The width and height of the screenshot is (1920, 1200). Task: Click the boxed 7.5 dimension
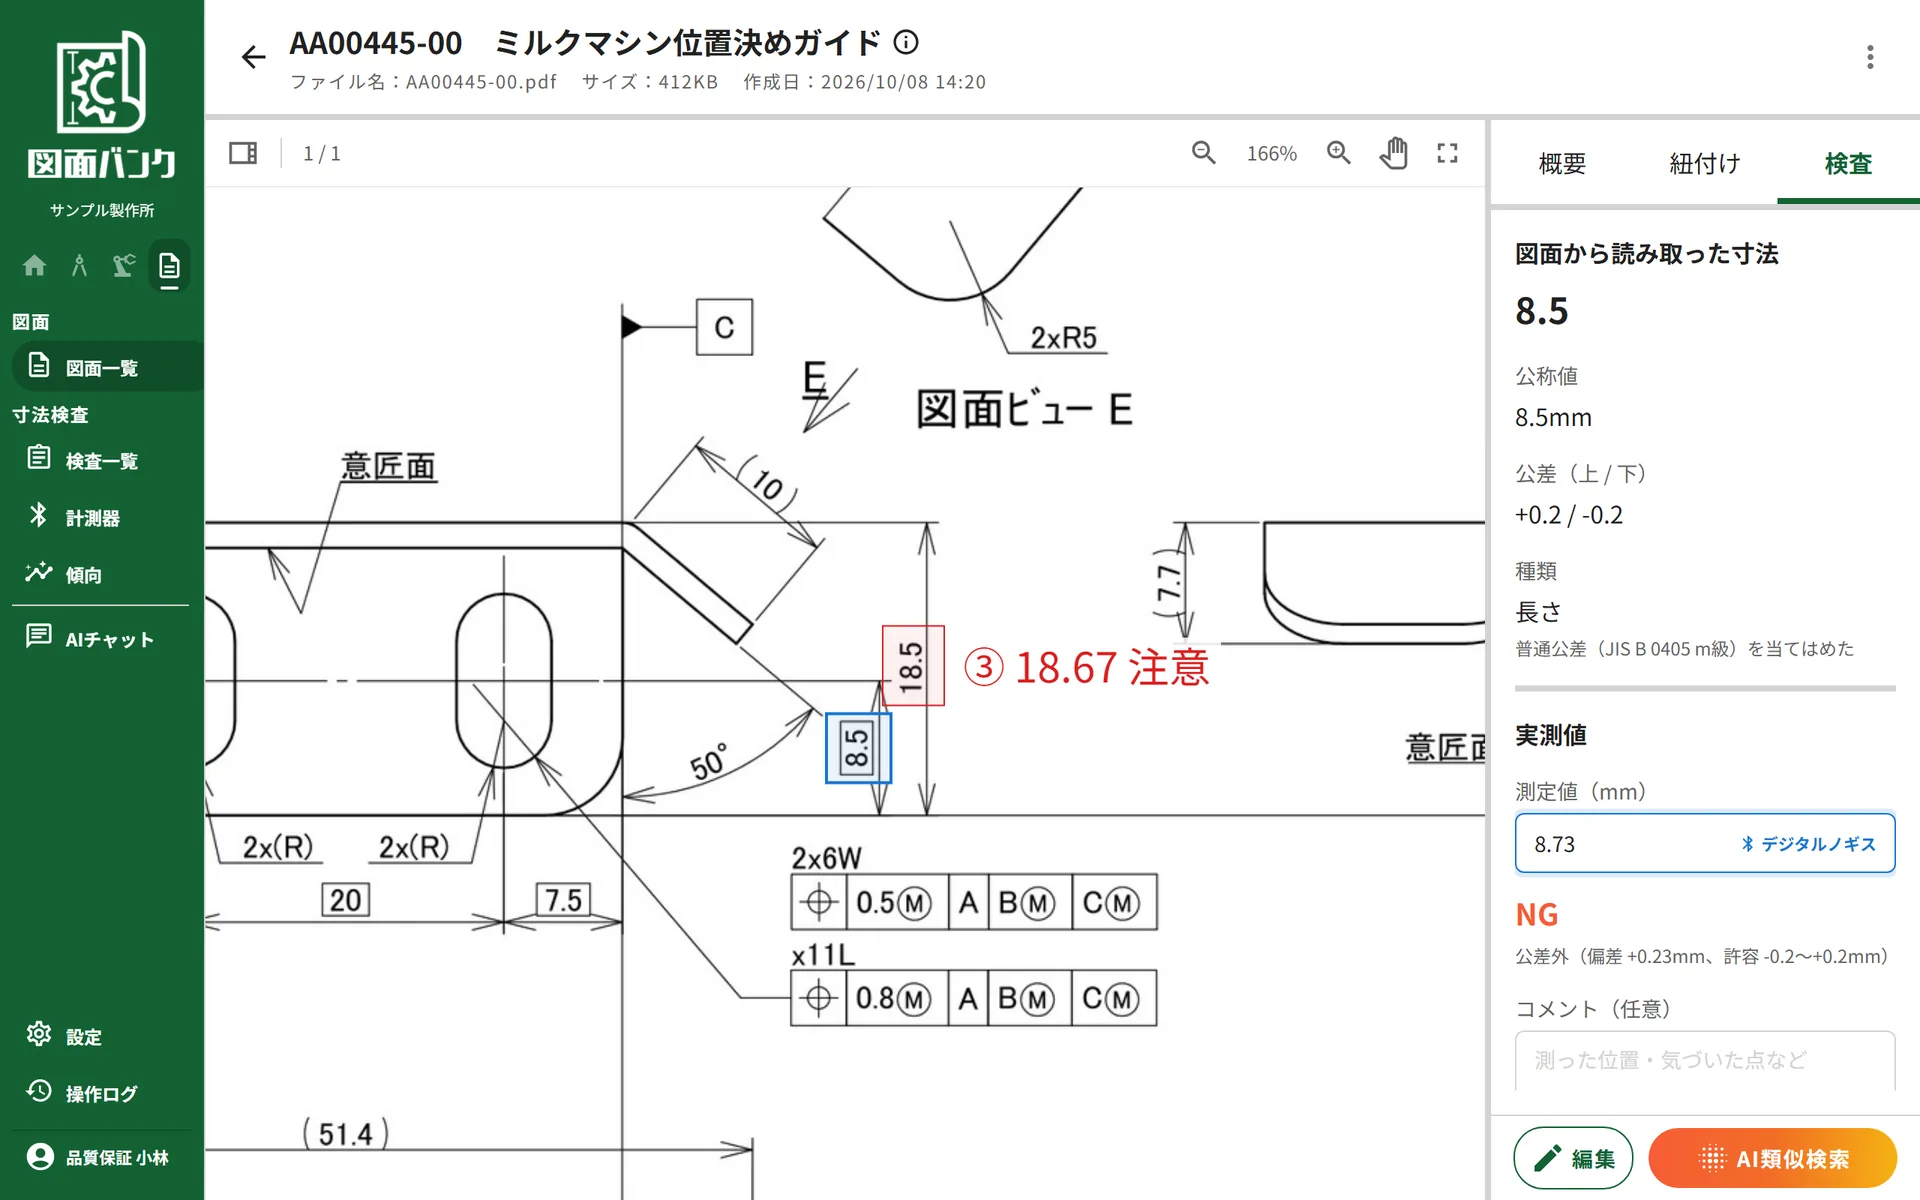click(563, 900)
